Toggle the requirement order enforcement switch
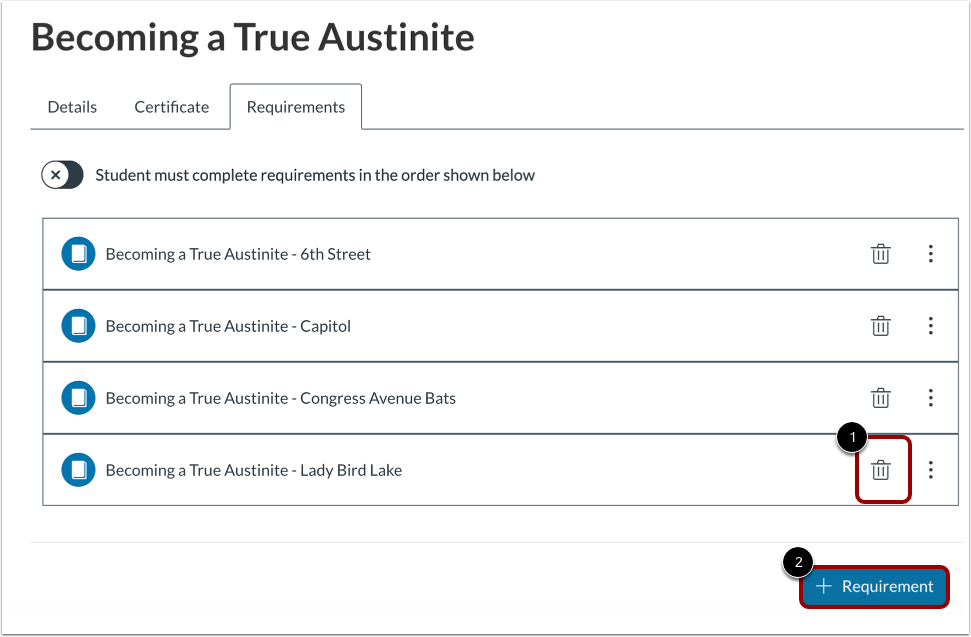The image size is (971, 637). pyautogui.click(x=62, y=175)
